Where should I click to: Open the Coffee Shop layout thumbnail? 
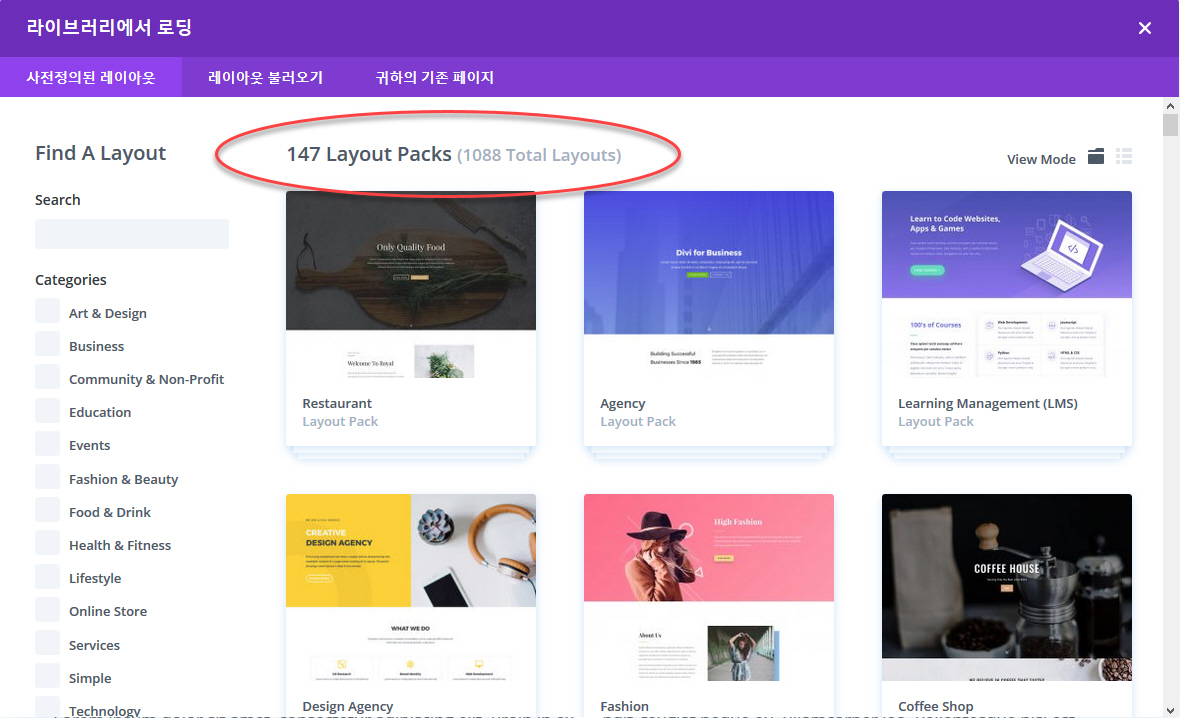tap(1007, 589)
